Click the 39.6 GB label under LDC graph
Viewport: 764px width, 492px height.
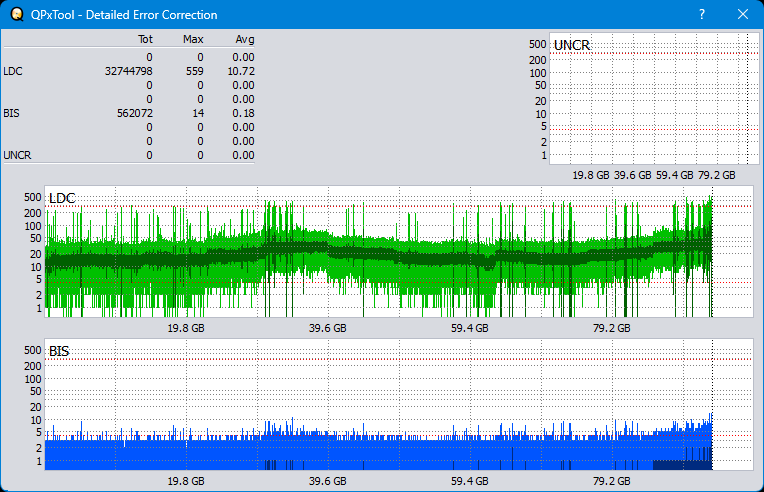(x=327, y=328)
